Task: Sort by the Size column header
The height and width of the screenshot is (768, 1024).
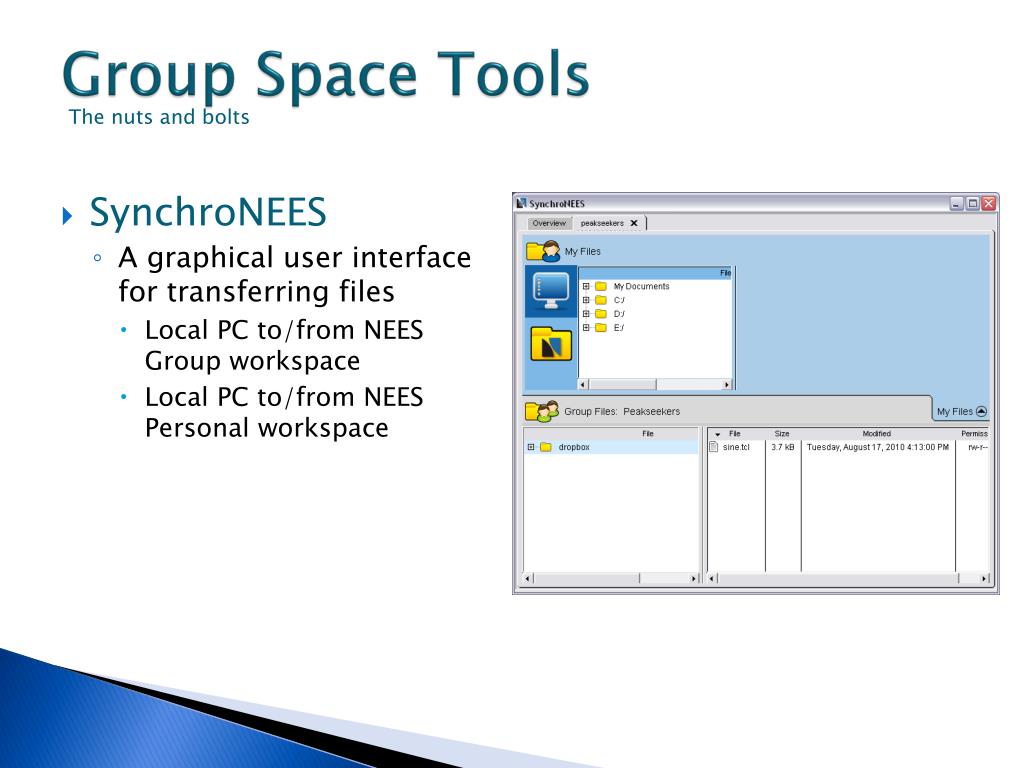Action: 782,434
